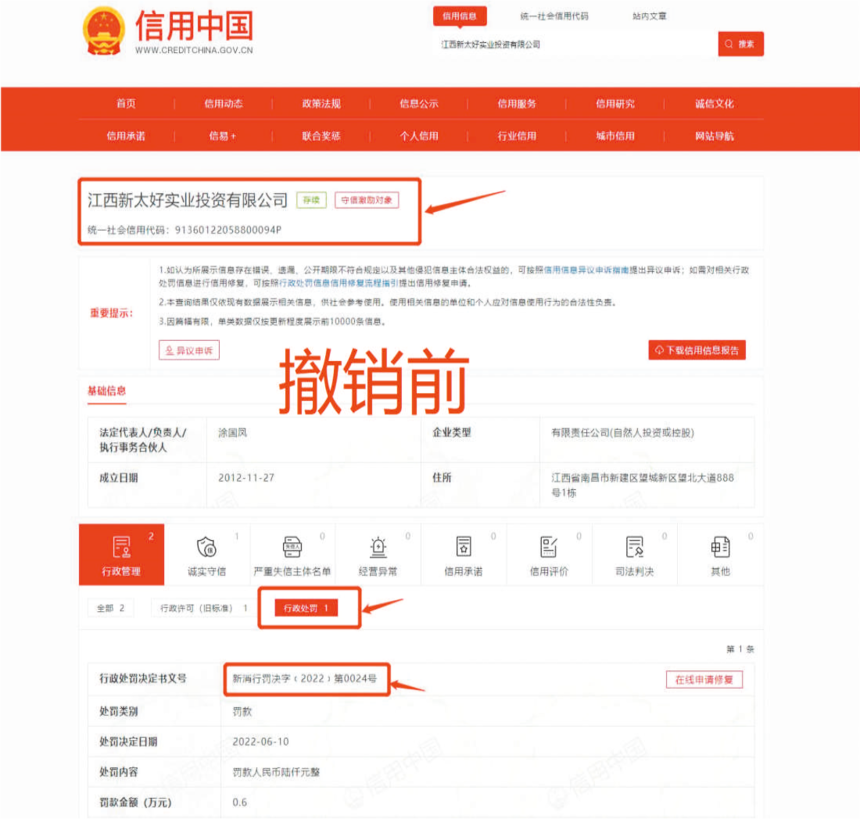Open 网站导航 in the navigation bar
Image resolution: width=860 pixels, height=819 pixels.
pos(714,136)
